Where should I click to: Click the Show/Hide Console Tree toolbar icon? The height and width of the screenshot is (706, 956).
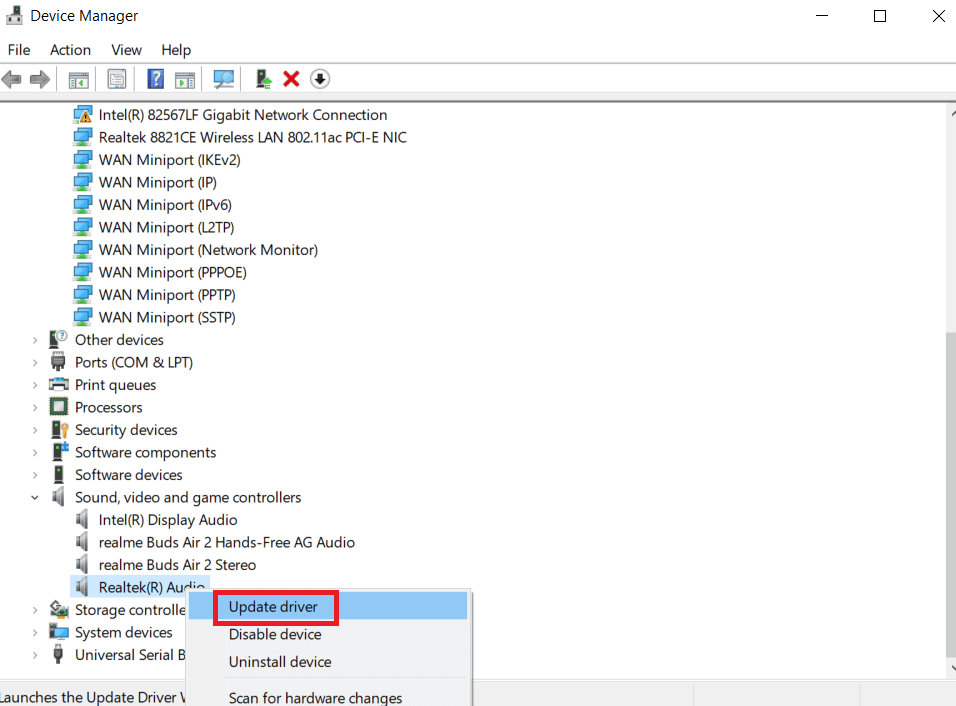pyautogui.click(x=78, y=79)
